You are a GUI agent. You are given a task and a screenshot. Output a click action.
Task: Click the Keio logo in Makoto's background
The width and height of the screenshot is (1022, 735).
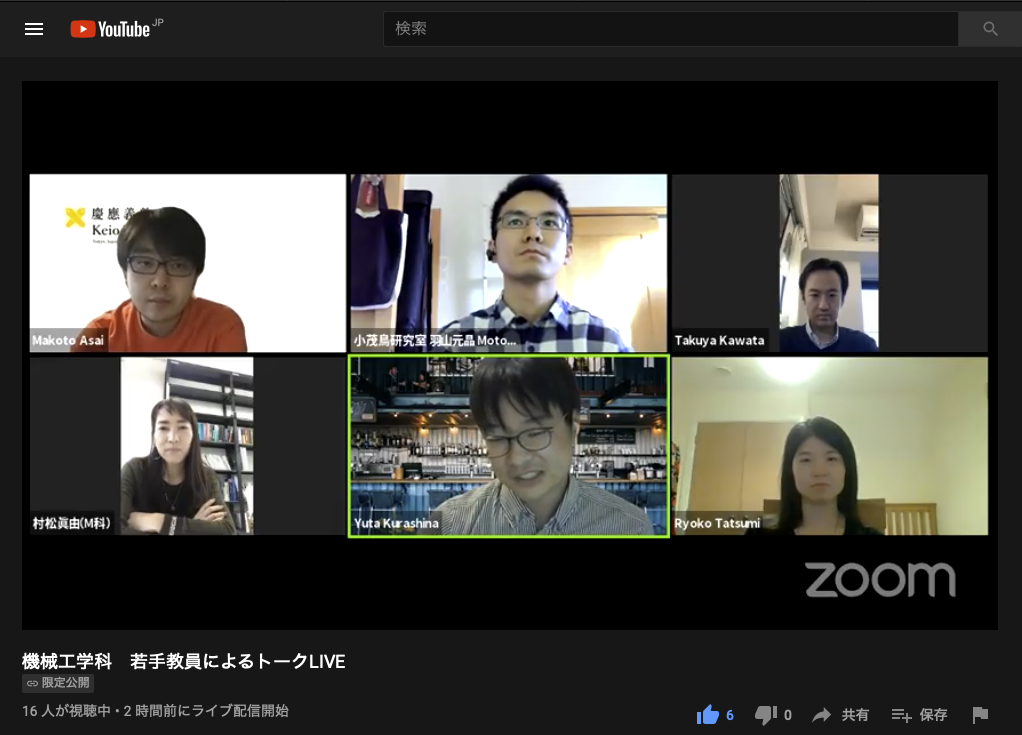point(90,220)
